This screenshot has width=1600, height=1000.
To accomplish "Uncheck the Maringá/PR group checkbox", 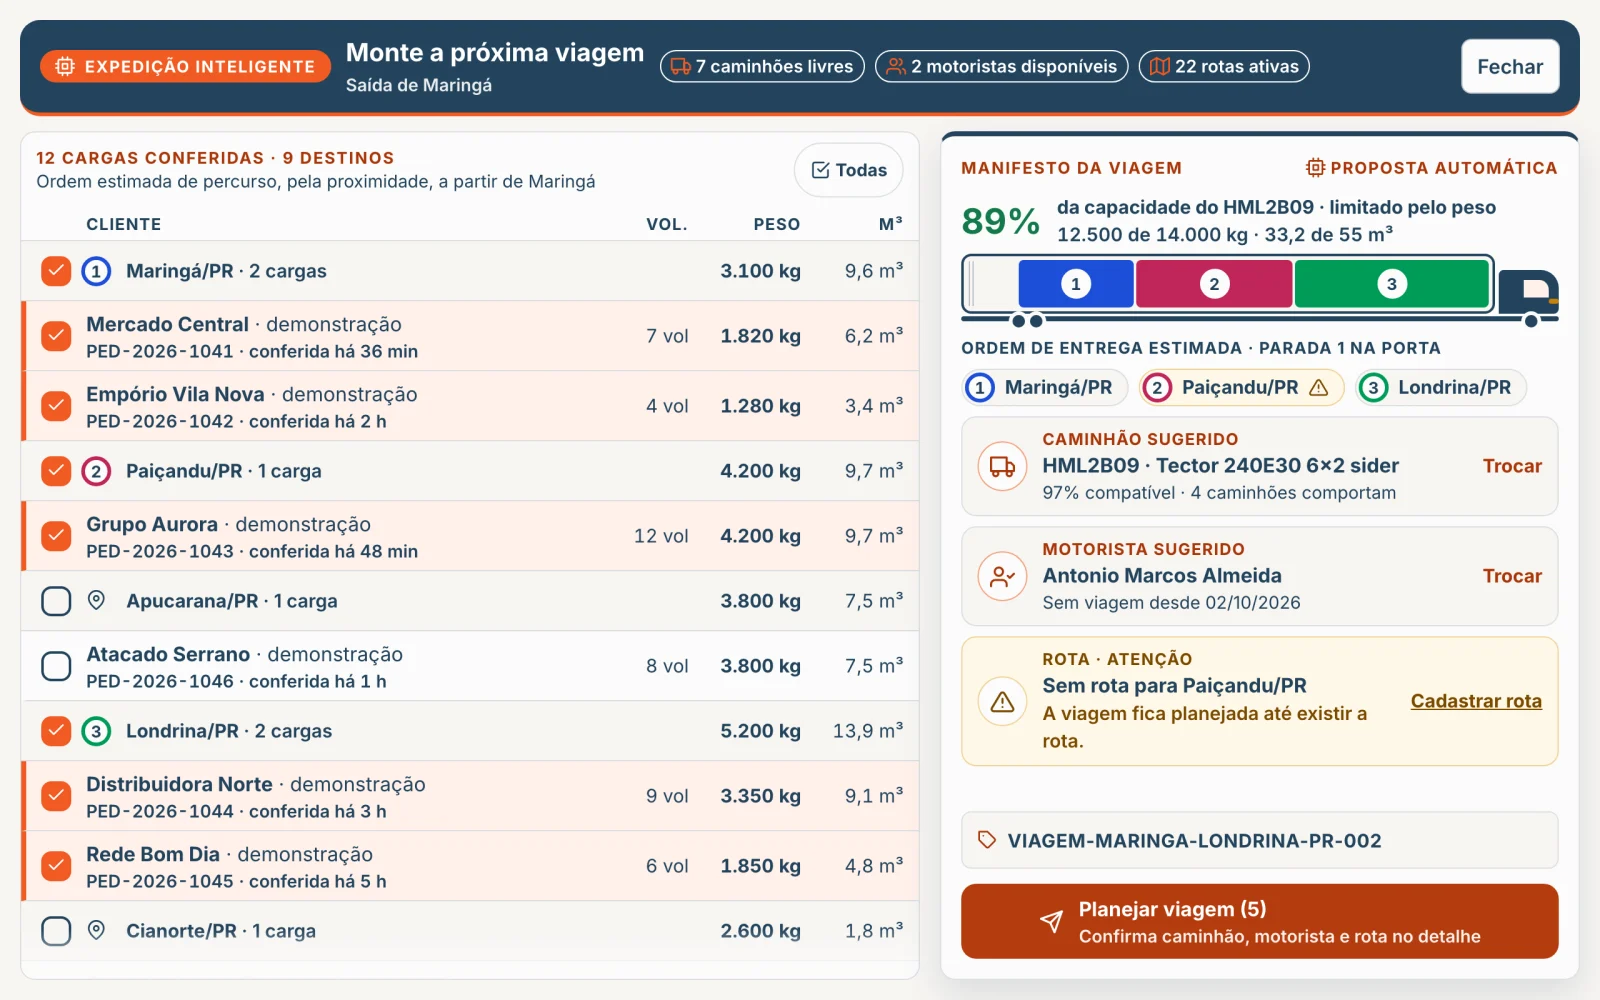I will click(x=56, y=271).
